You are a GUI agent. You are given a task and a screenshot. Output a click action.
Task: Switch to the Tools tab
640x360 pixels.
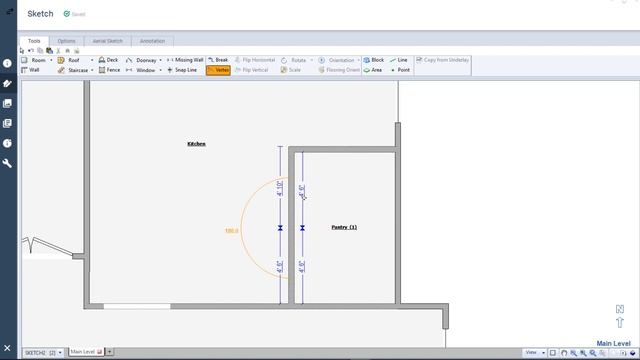(x=34, y=41)
